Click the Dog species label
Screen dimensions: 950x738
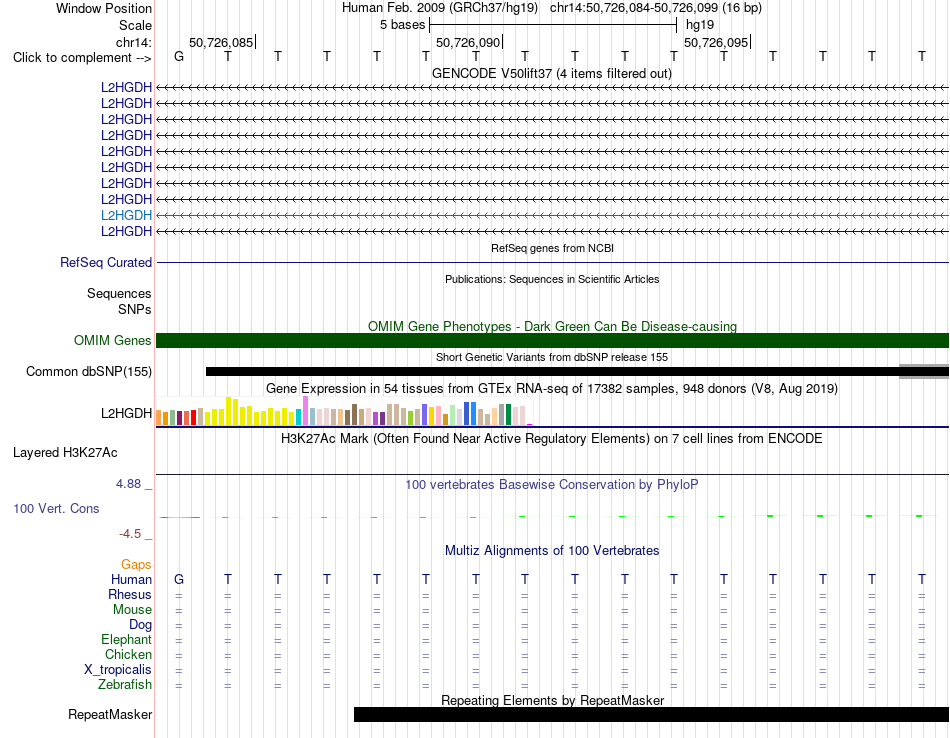pyautogui.click(x=140, y=625)
